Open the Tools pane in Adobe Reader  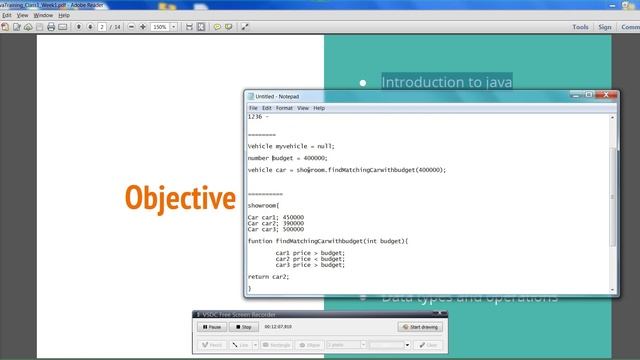point(580,27)
